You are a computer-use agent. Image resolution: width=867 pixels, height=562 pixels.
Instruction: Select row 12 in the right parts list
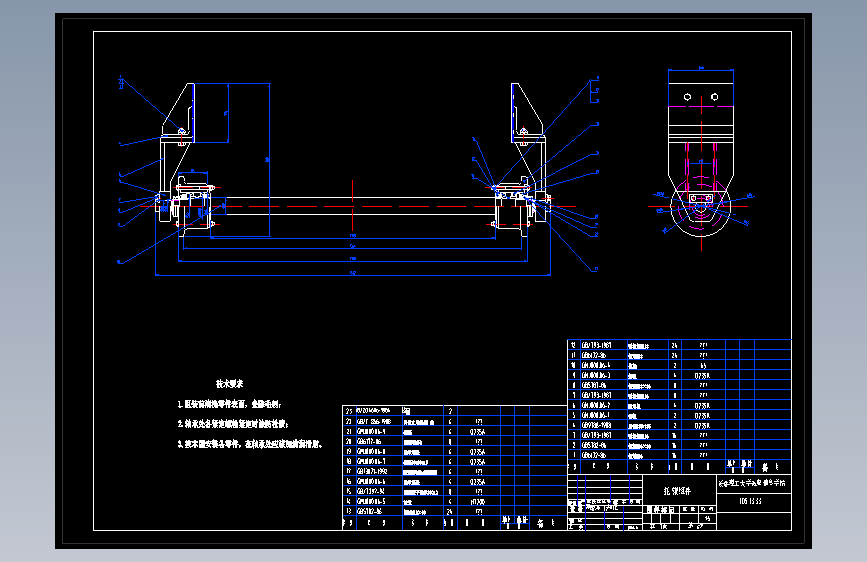pyautogui.click(x=680, y=345)
